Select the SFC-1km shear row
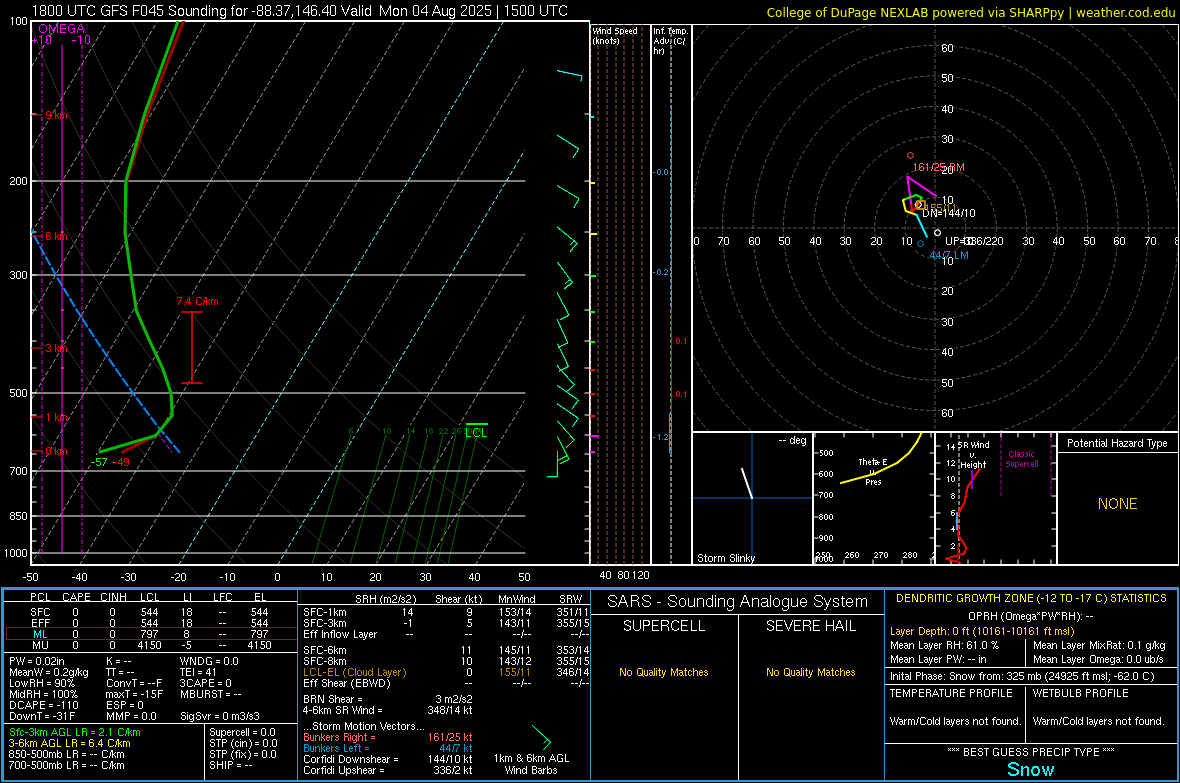This screenshot has height=783, width=1180. [x=446, y=612]
